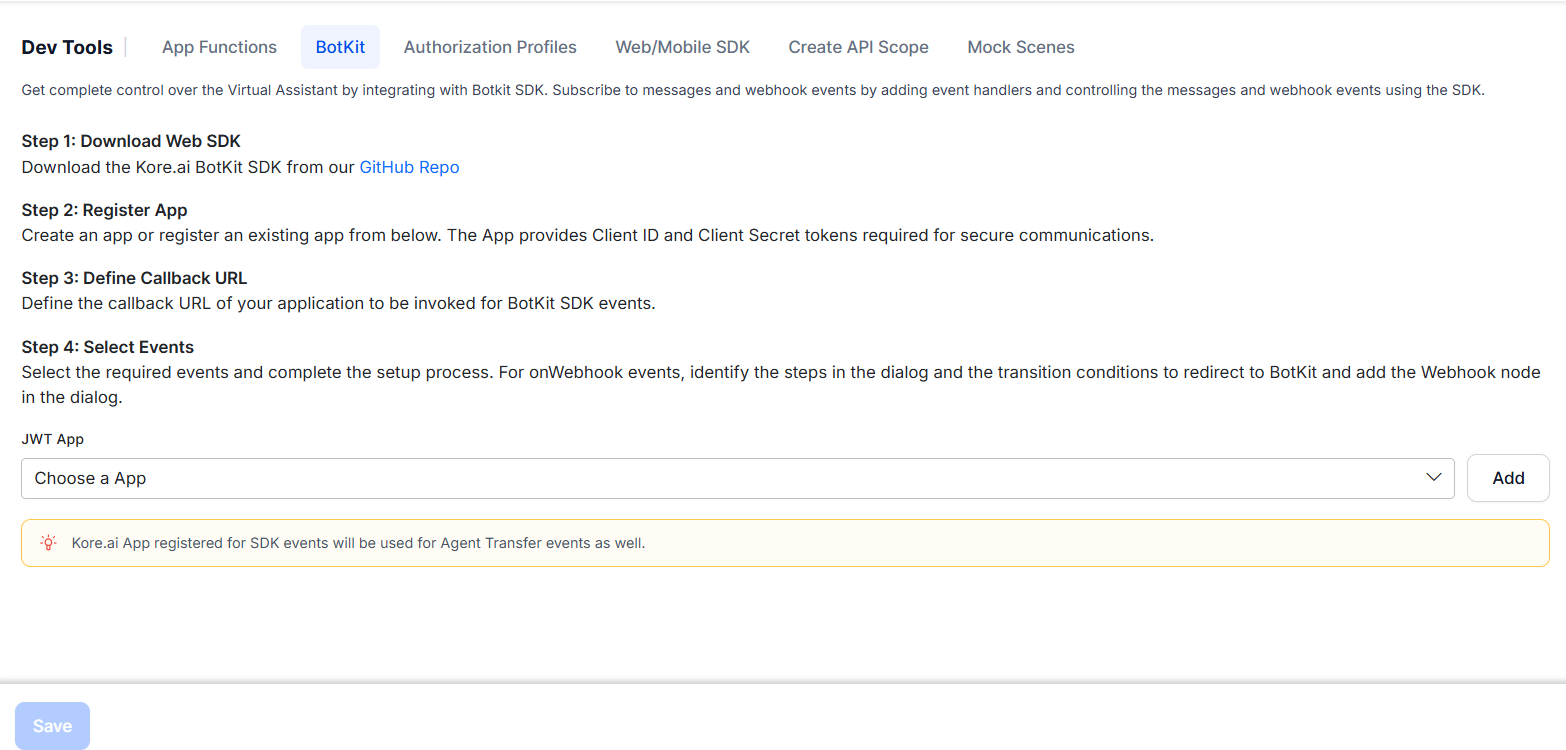Switch to the App Functions tab
This screenshot has width=1566, height=750.
[219, 47]
